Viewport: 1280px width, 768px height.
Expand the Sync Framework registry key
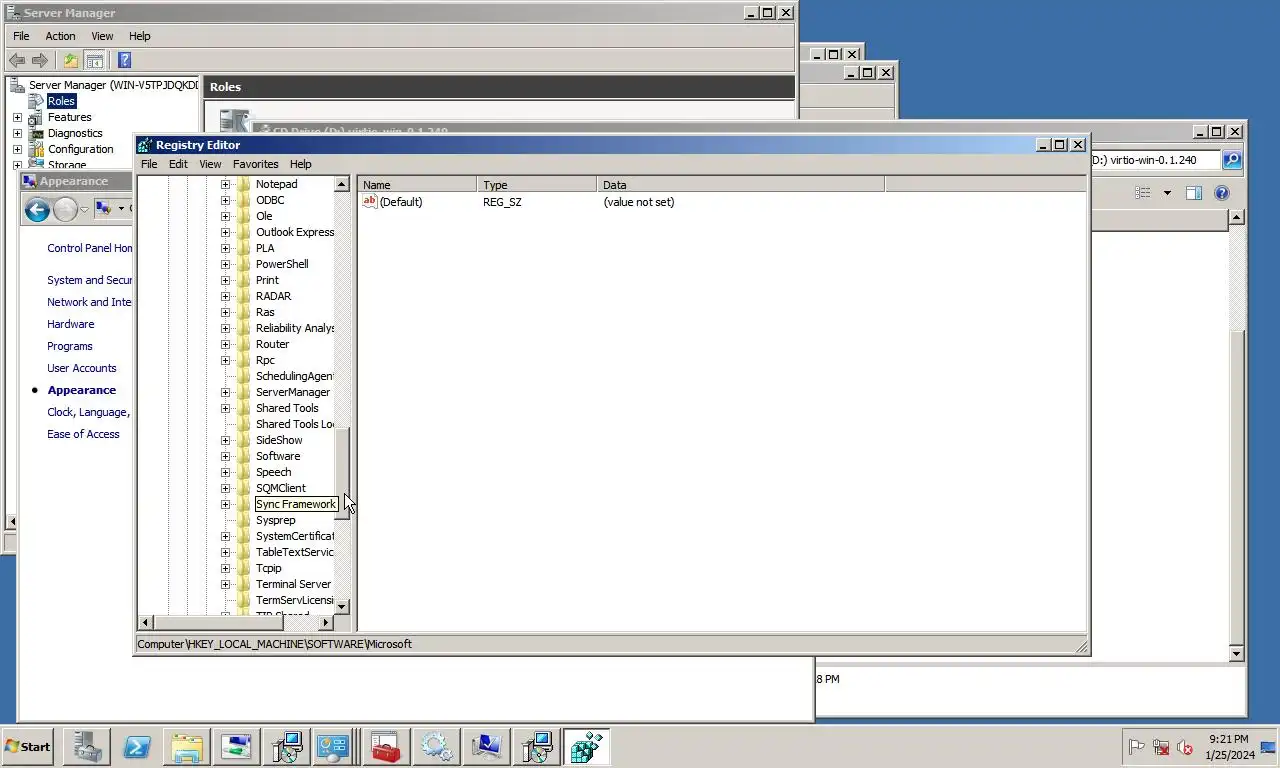pos(225,504)
